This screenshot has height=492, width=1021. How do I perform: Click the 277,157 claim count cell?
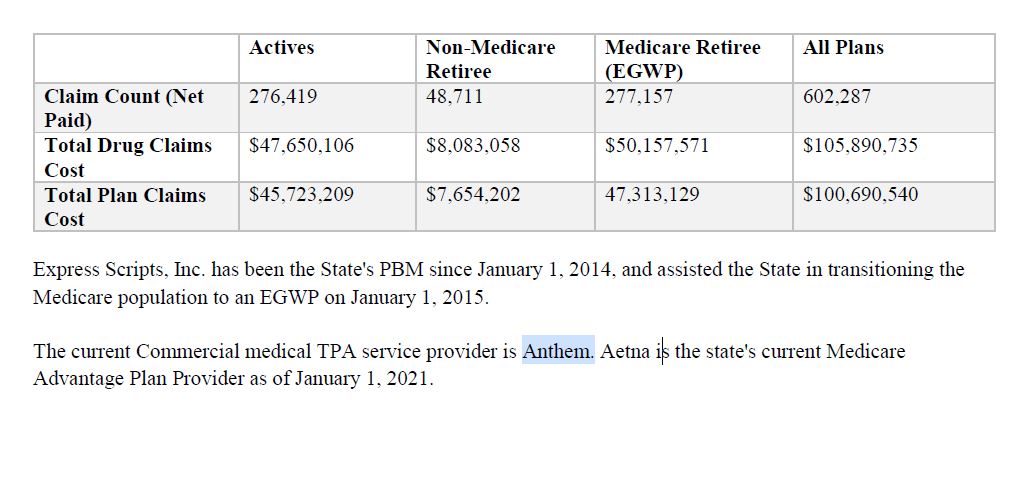pos(639,97)
